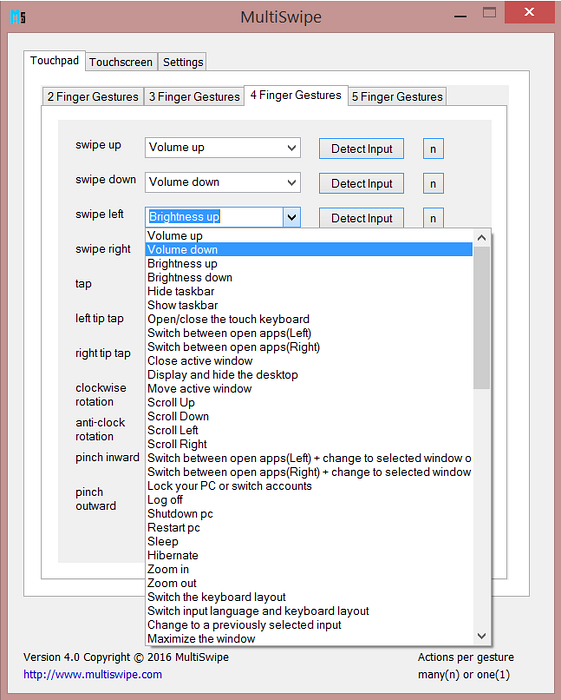This screenshot has width=561, height=700.
Task: Pick Scroll Up from the list
Action: (x=309, y=402)
